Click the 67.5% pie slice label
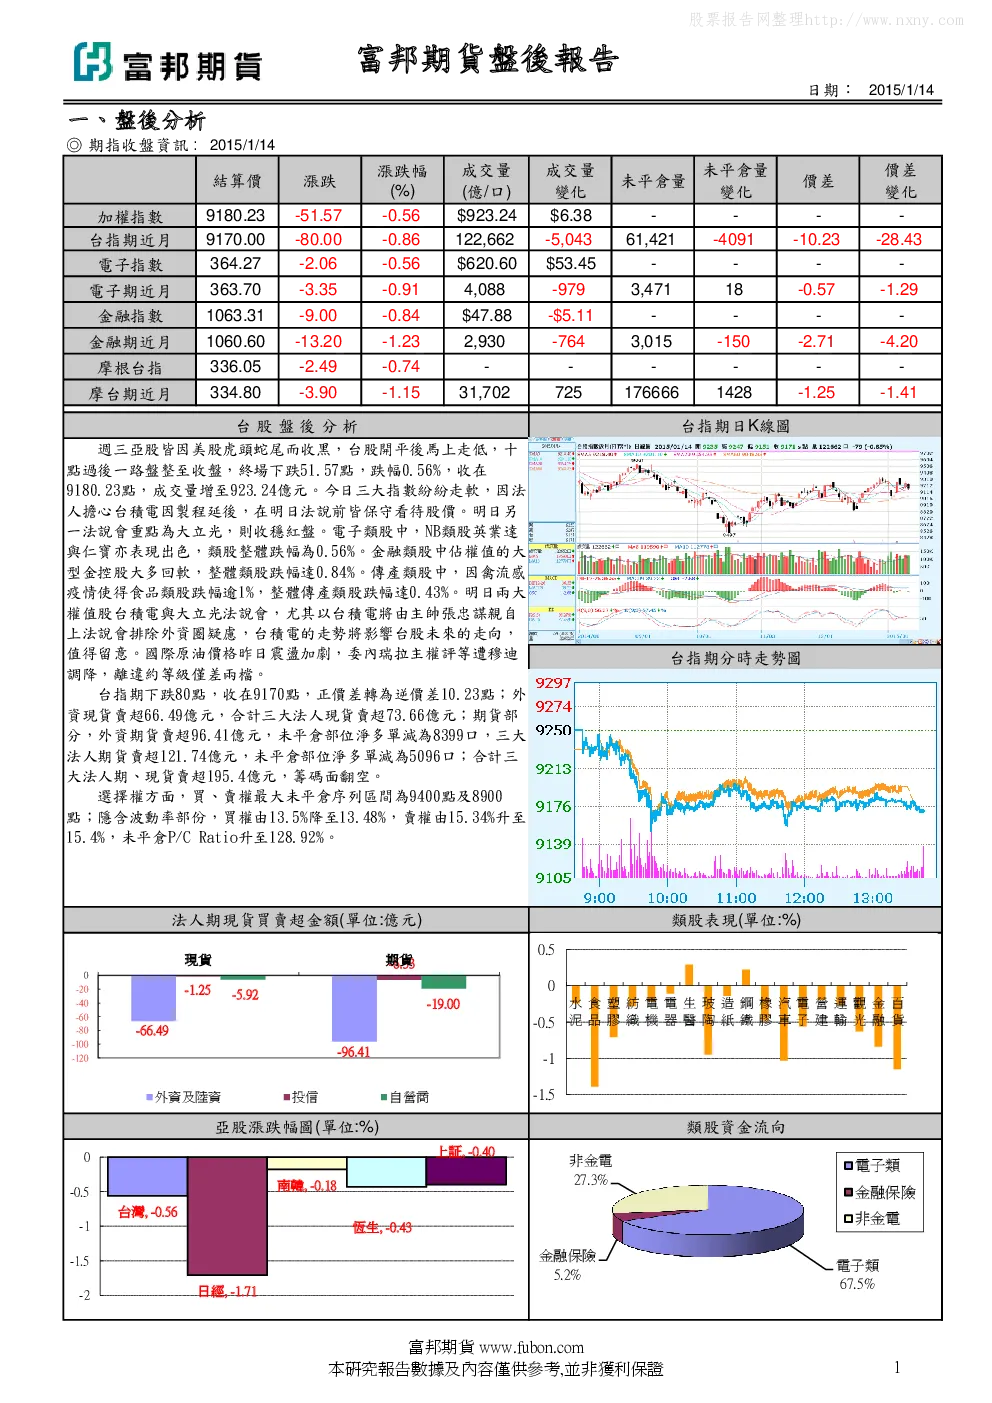 click(857, 1285)
